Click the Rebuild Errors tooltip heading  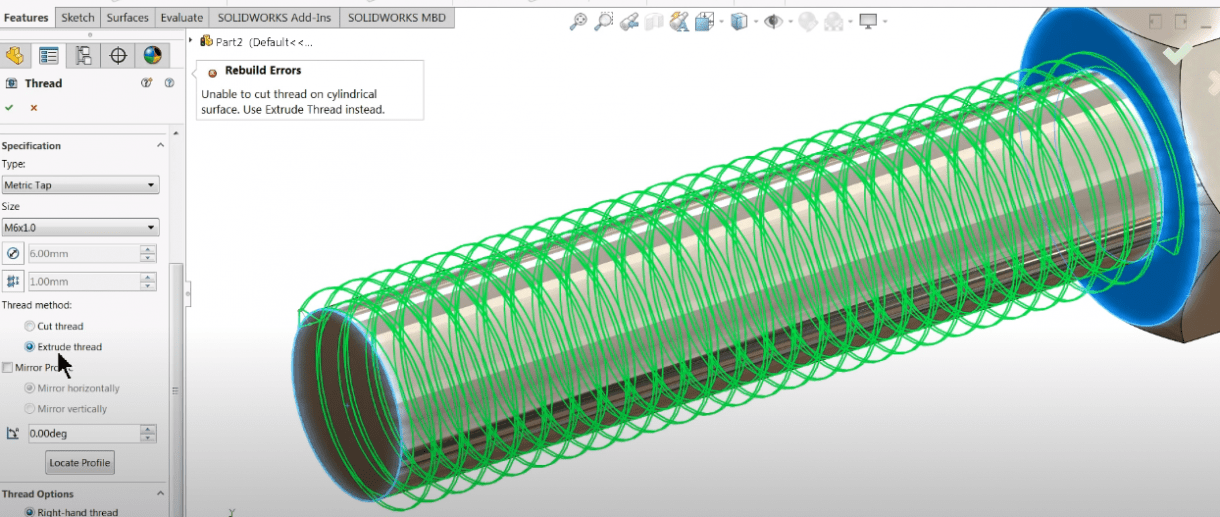[x=263, y=71]
